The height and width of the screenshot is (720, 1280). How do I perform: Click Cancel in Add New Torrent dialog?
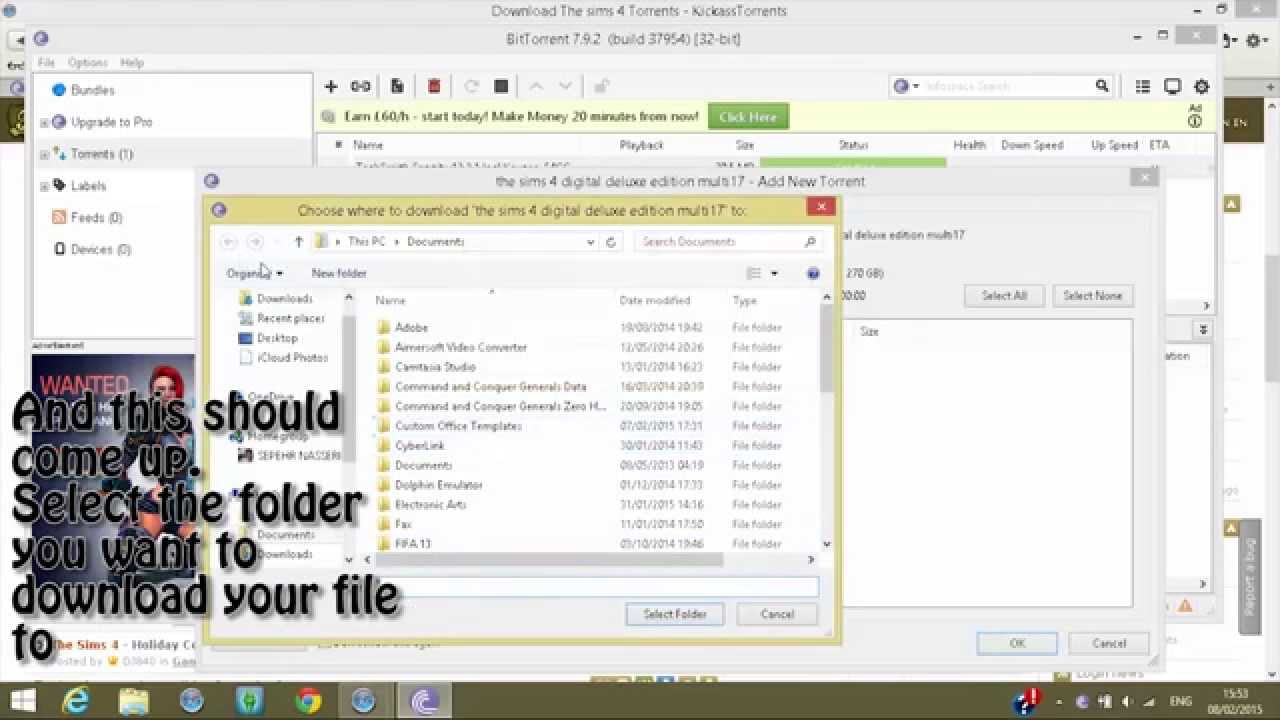tap(1109, 643)
